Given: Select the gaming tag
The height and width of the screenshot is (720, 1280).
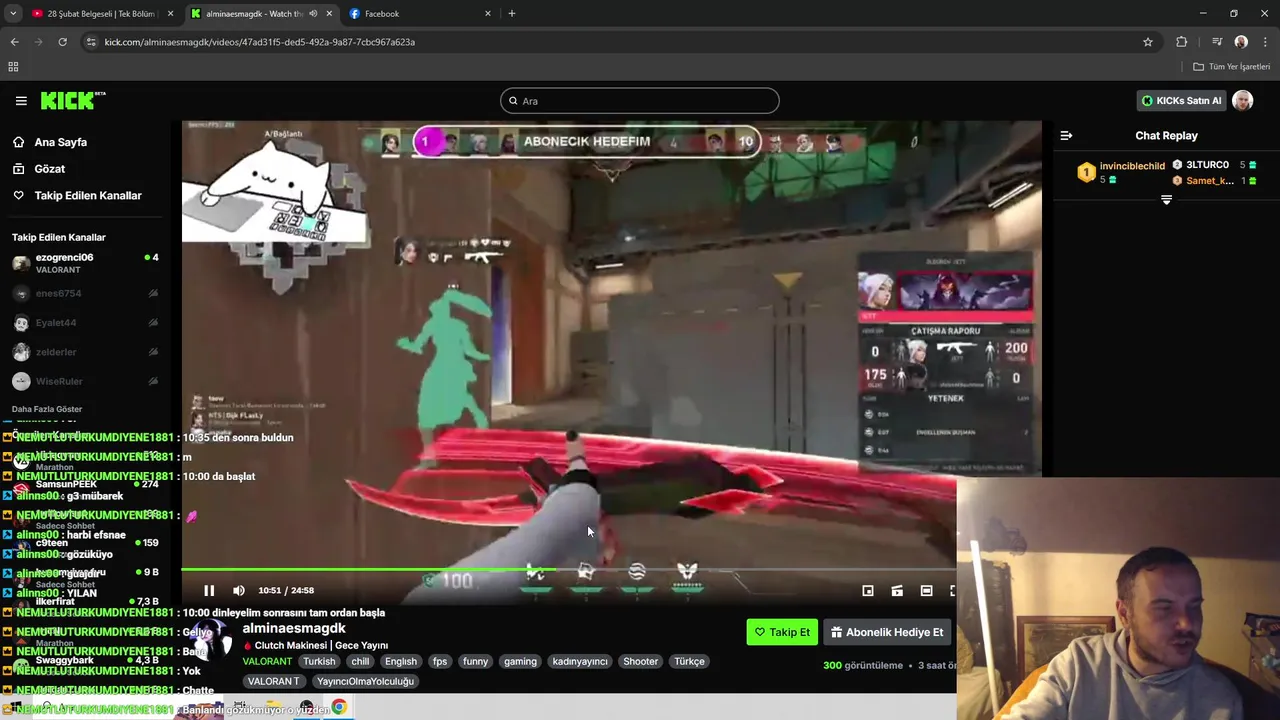Looking at the screenshot, I should pyautogui.click(x=520, y=661).
